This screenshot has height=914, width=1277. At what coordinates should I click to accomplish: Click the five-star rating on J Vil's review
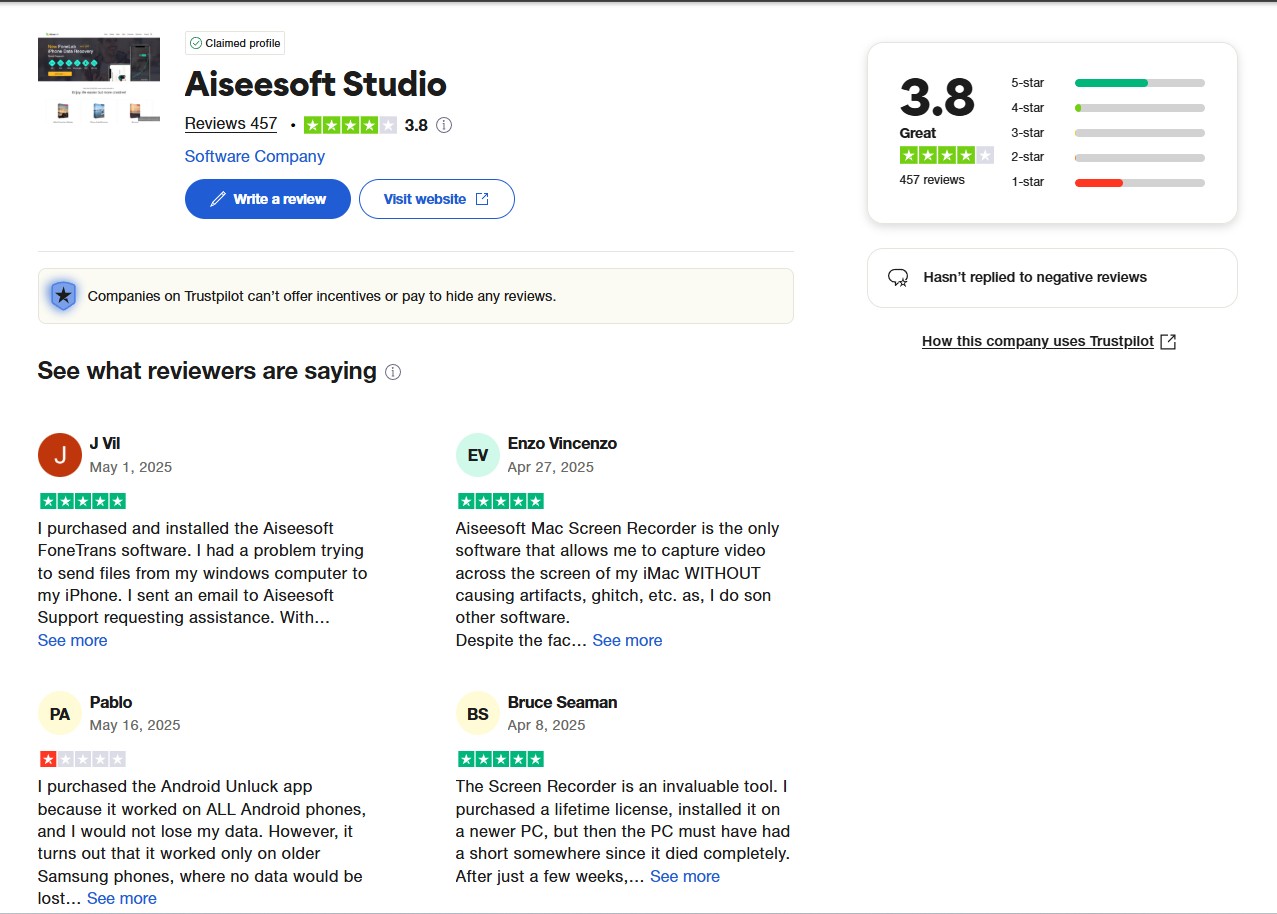(x=83, y=501)
